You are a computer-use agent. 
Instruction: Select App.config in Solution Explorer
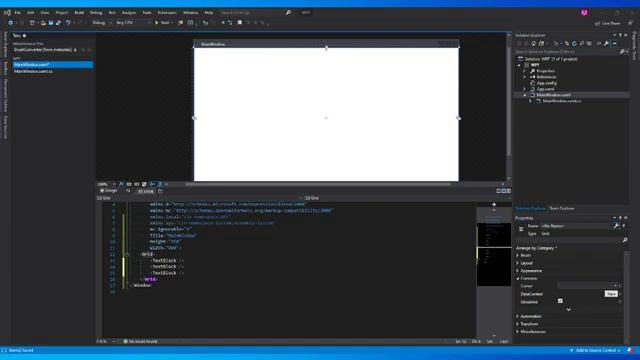click(x=547, y=83)
